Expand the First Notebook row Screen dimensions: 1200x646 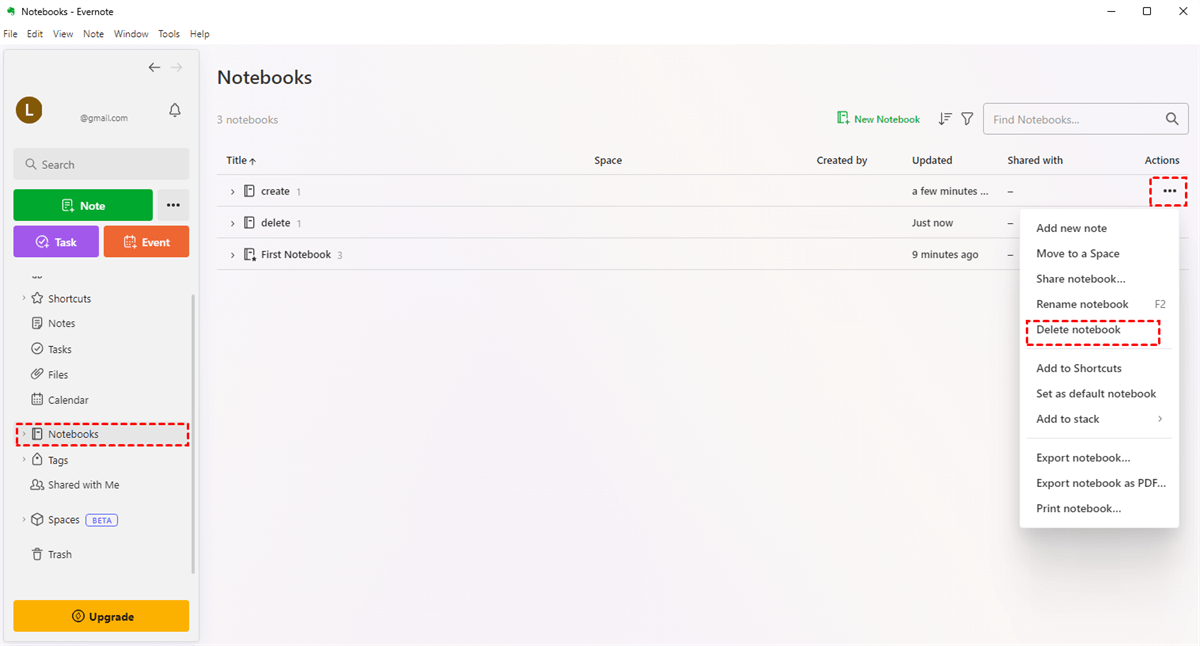tap(232, 255)
